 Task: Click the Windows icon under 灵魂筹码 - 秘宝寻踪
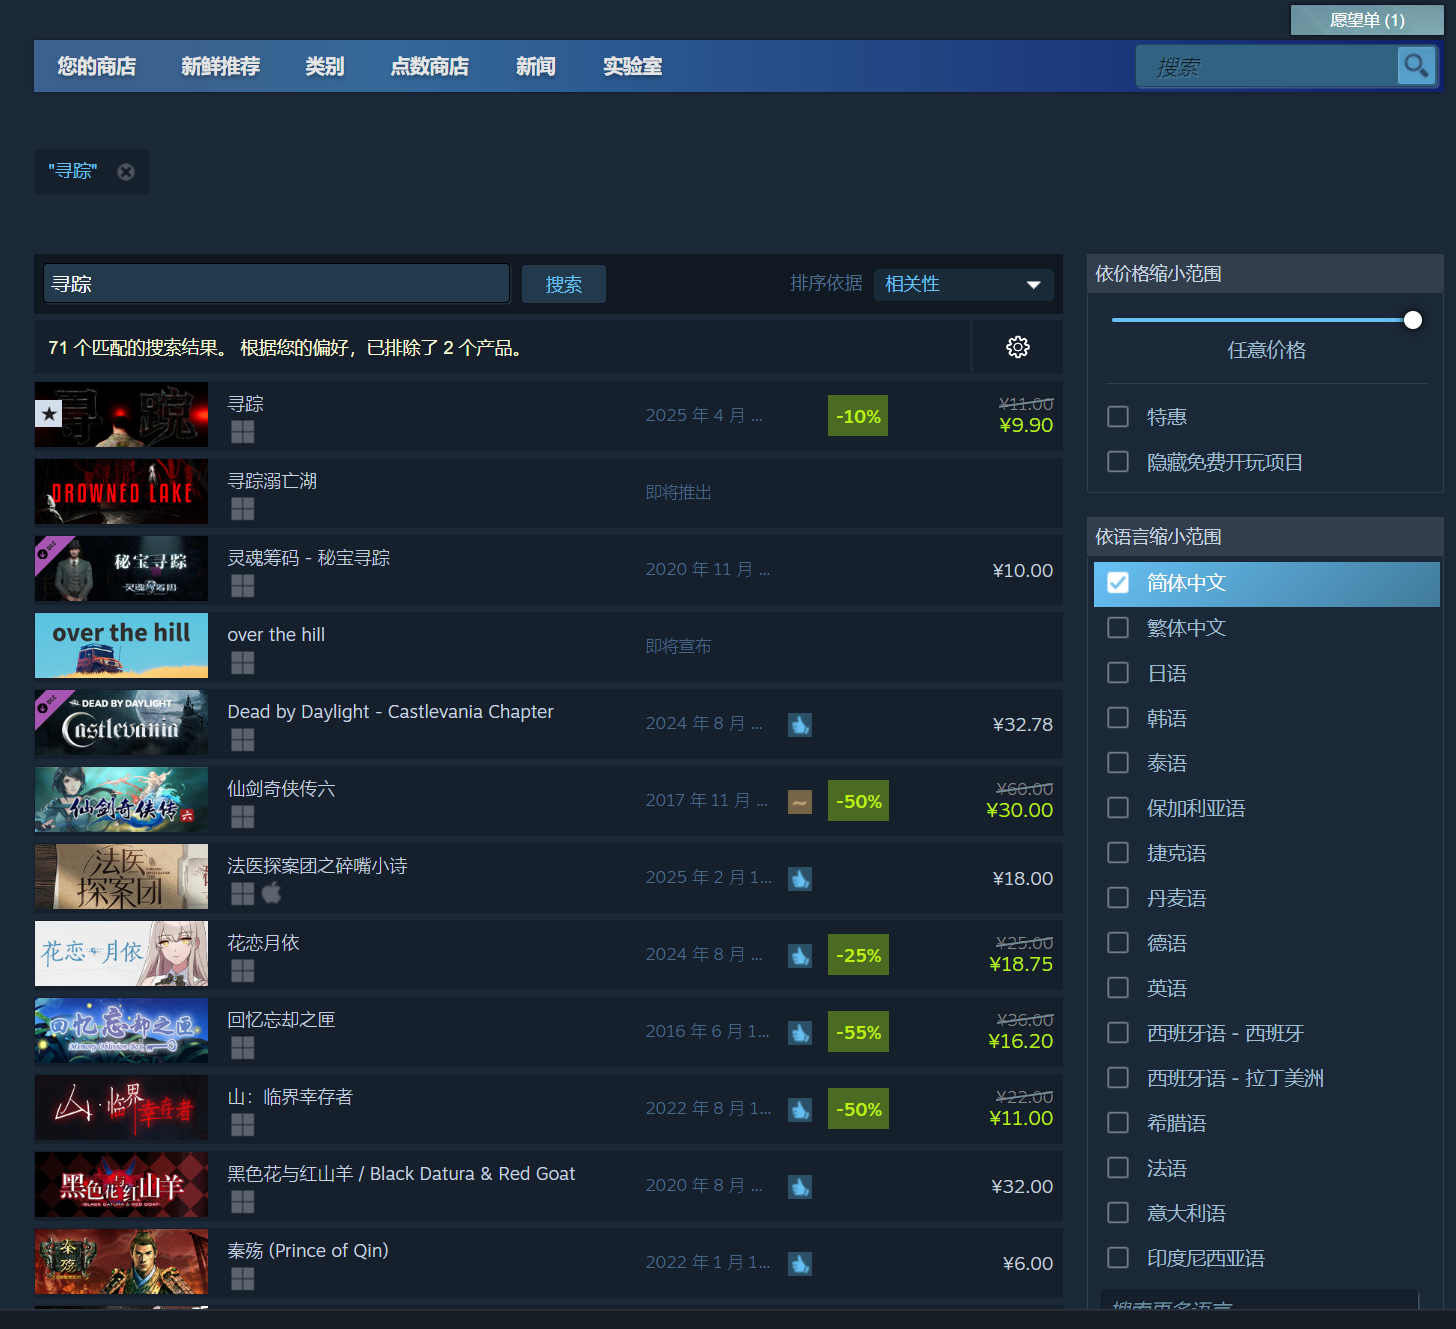tap(242, 586)
